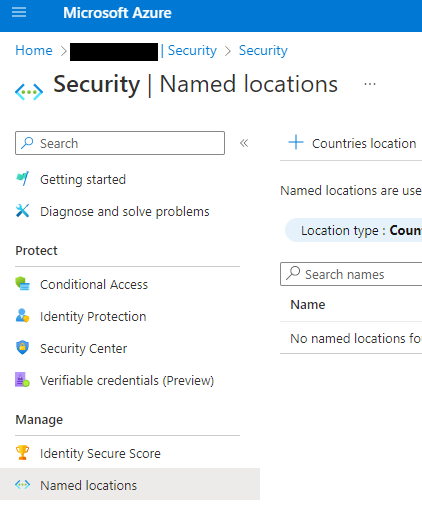Click the 'Named locations are use' description text
This screenshot has width=422, height=505.
pos(351,190)
